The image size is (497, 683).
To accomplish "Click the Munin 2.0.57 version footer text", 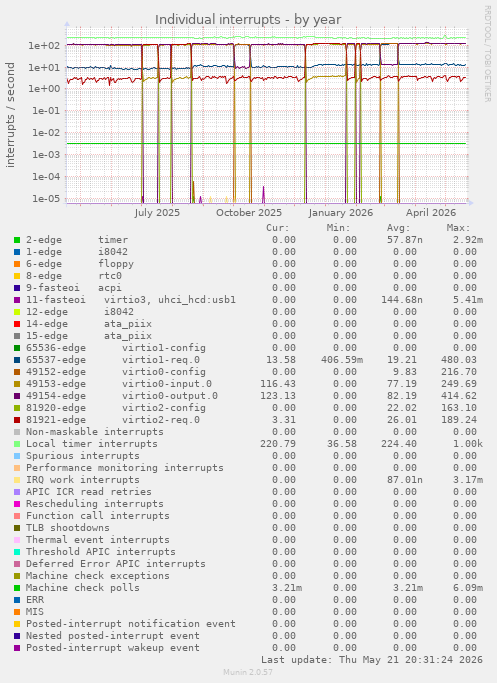I will [248, 672].
